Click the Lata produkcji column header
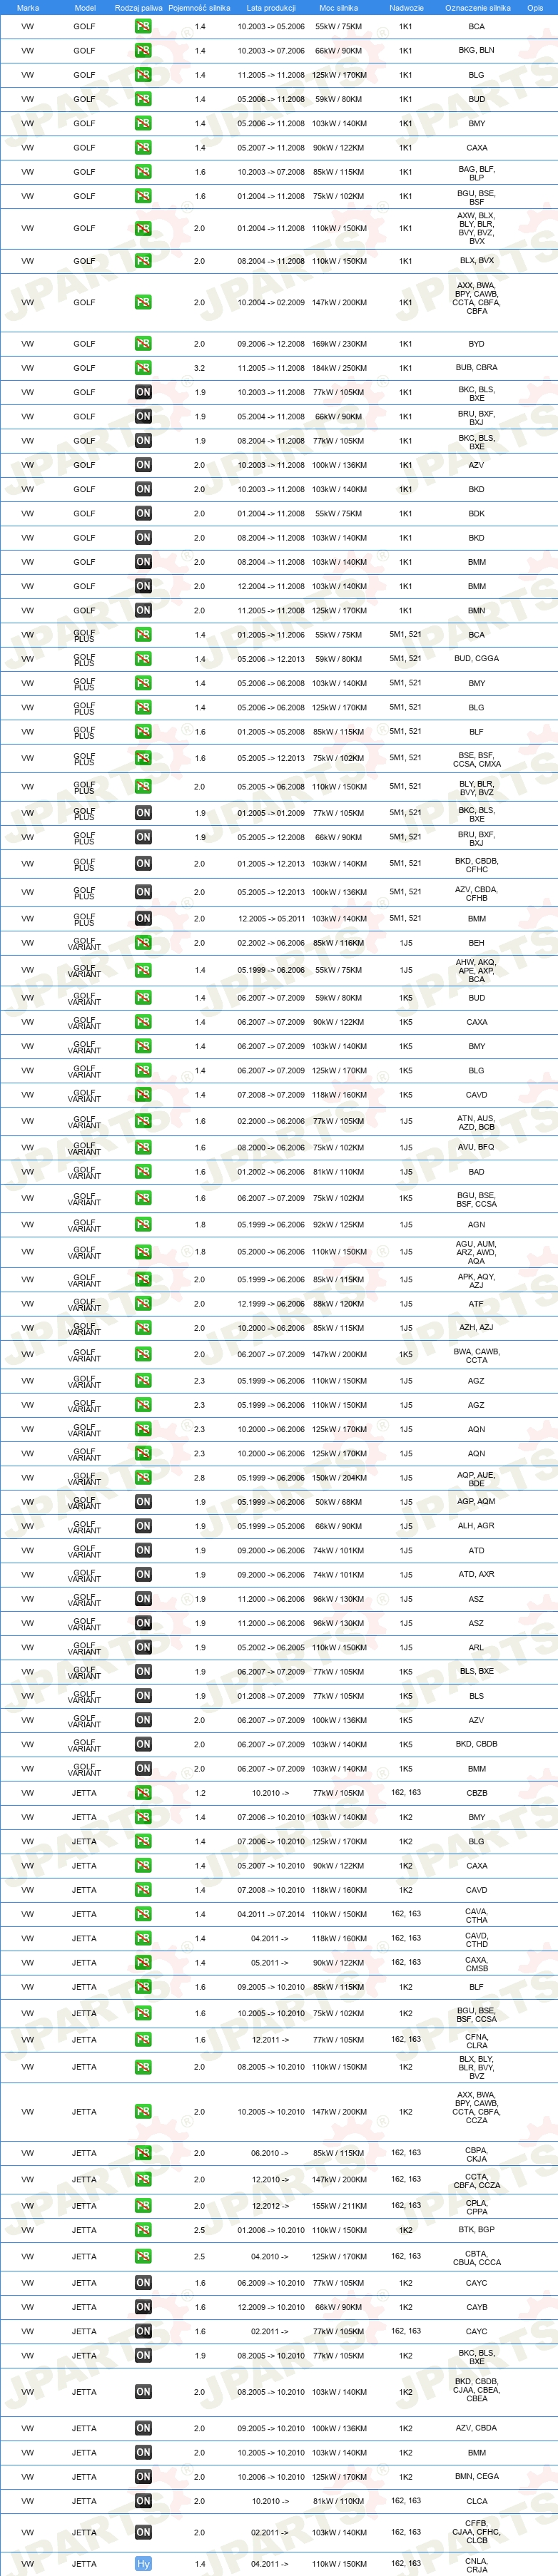This screenshot has height=2576, width=558. point(271,7)
